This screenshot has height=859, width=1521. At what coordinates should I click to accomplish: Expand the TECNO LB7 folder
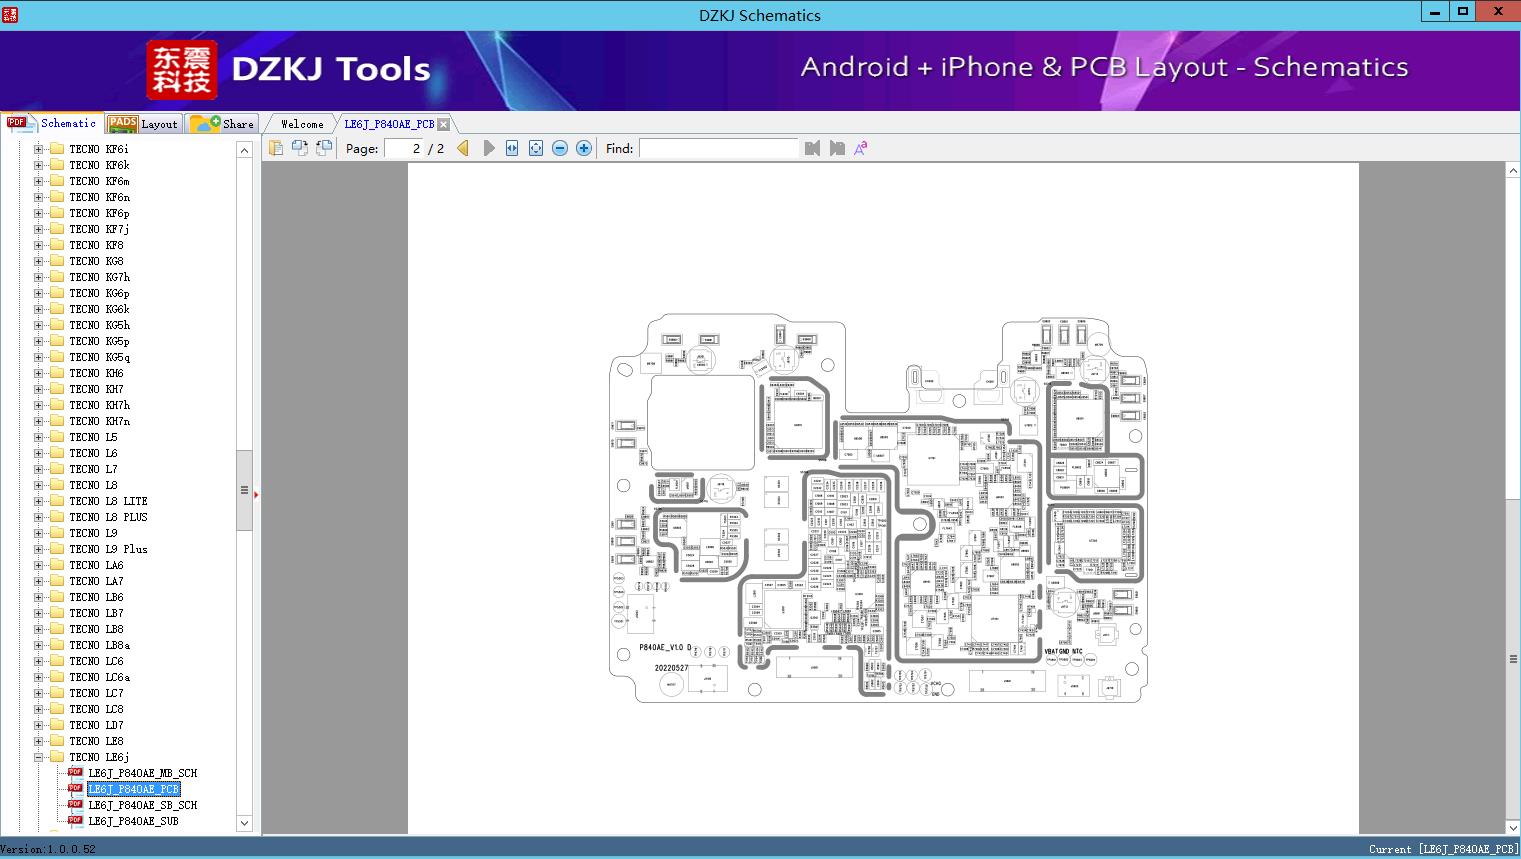[38, 613]
